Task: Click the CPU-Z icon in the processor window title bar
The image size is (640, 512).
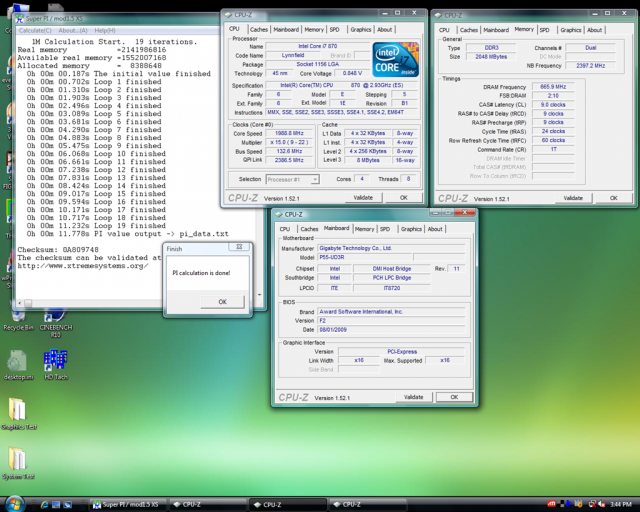Action: [228, 15]
